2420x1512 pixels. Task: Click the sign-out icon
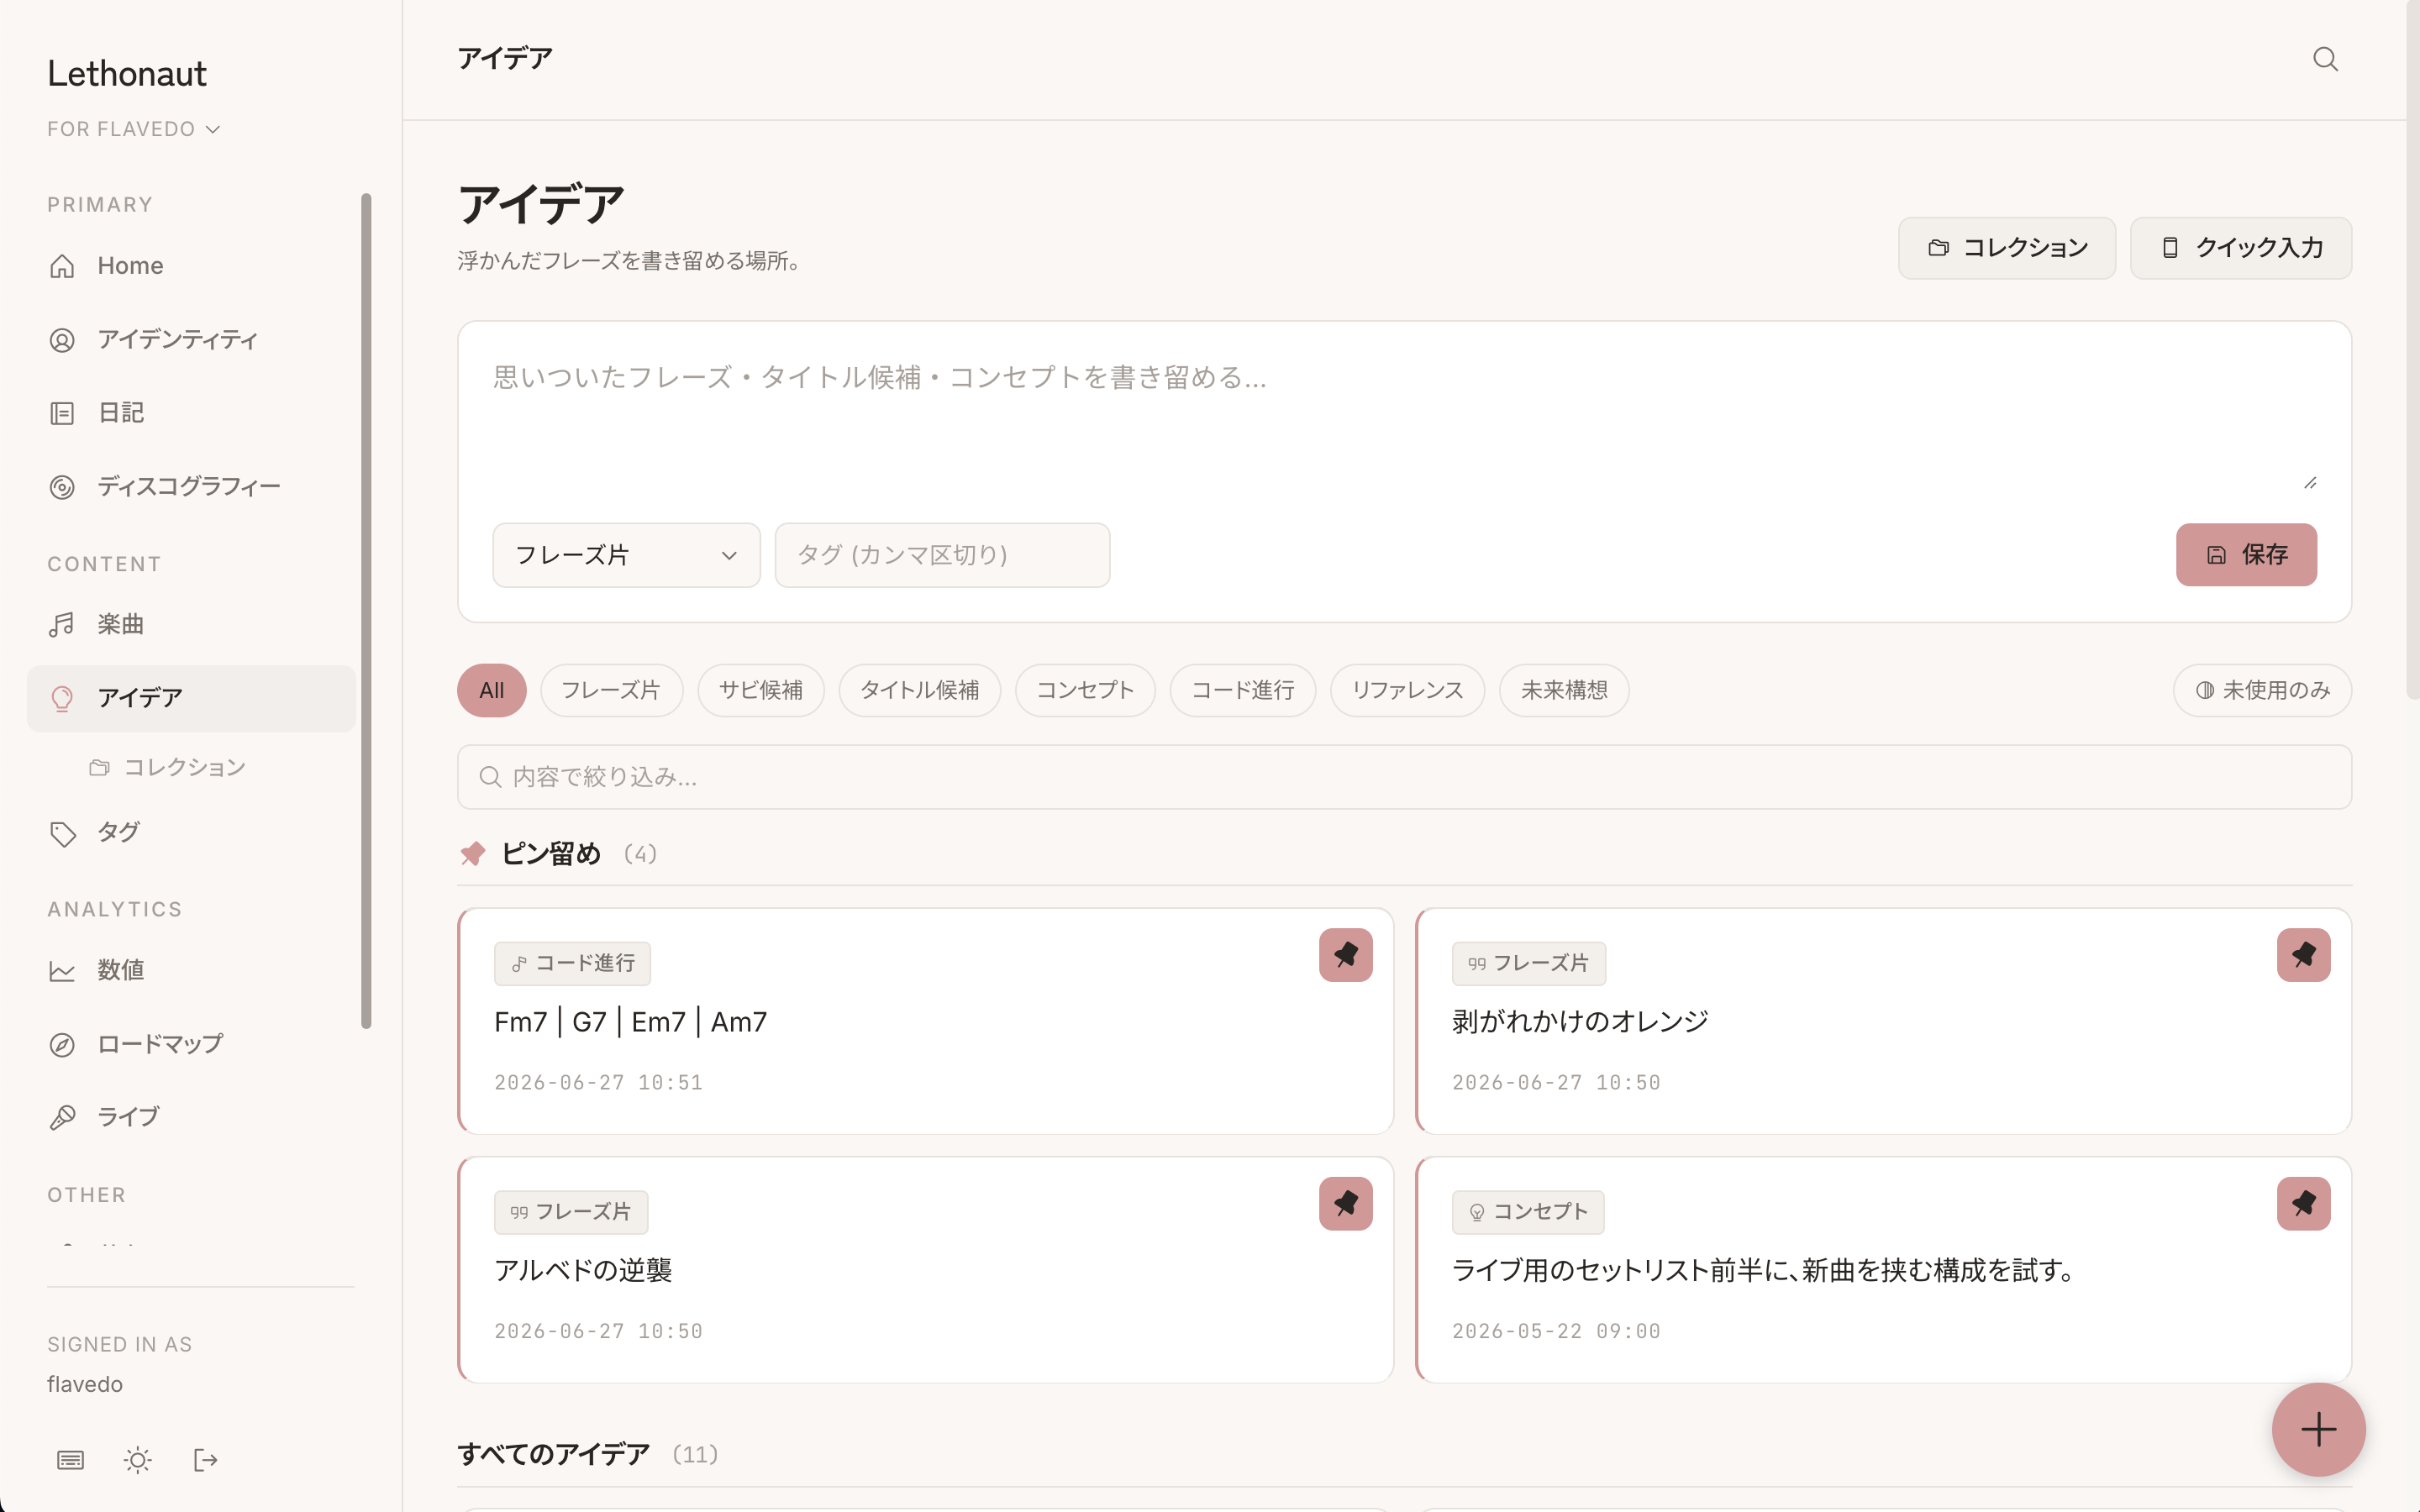205,1460
